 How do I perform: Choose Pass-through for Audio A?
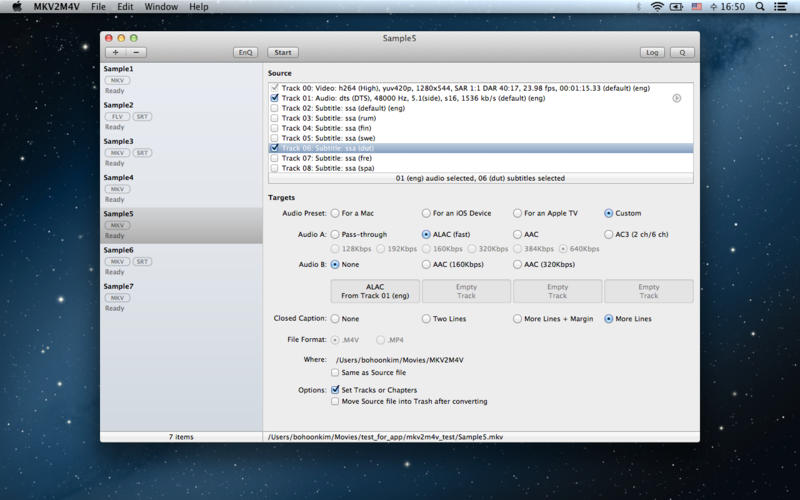(x=335, y=234)
